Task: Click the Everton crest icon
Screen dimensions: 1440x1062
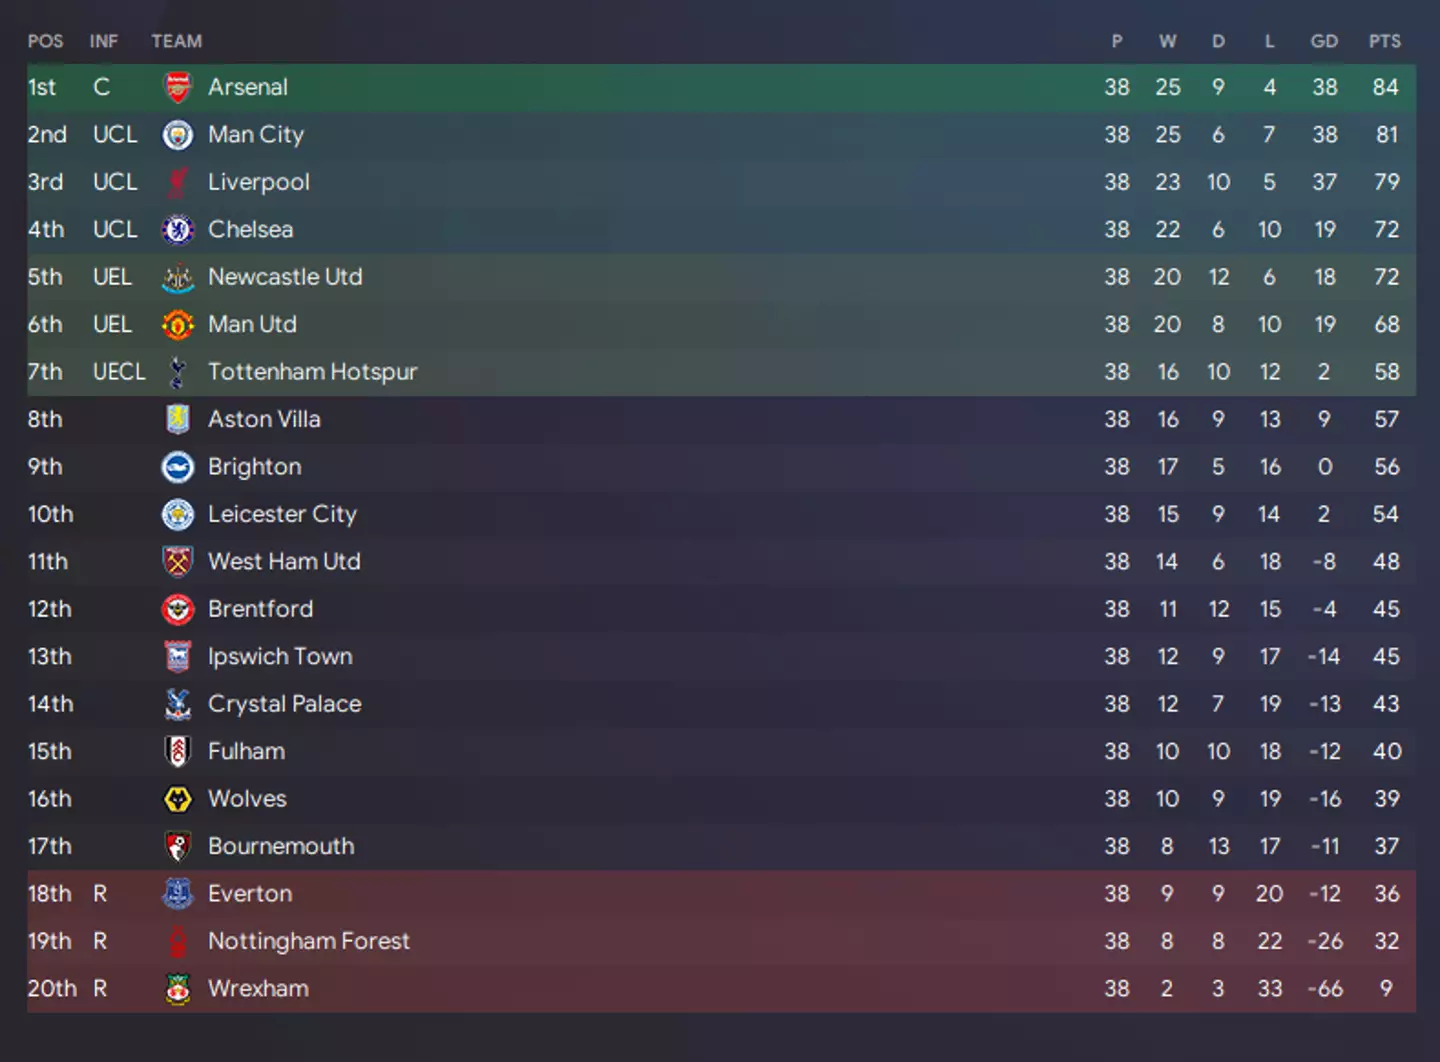Action: point(177,893)
